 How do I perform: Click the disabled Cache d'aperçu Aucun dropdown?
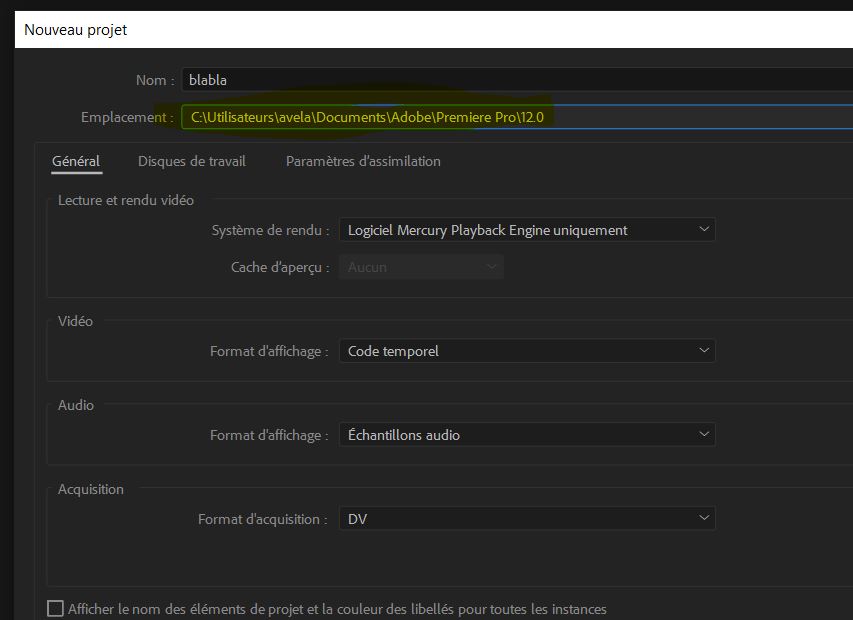point(421,267)
